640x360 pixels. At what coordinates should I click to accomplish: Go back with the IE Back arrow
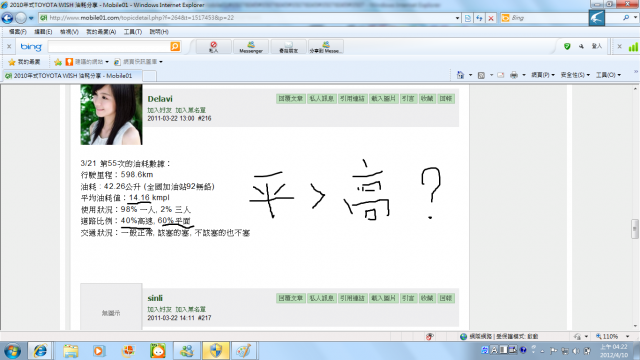(x=7, y=18)
